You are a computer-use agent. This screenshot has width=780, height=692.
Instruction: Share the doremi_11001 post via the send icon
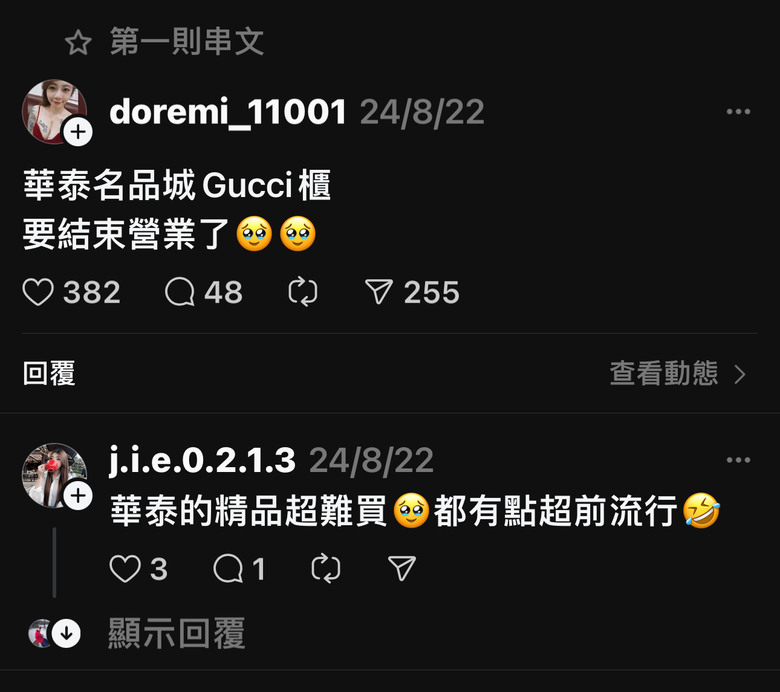379,292
